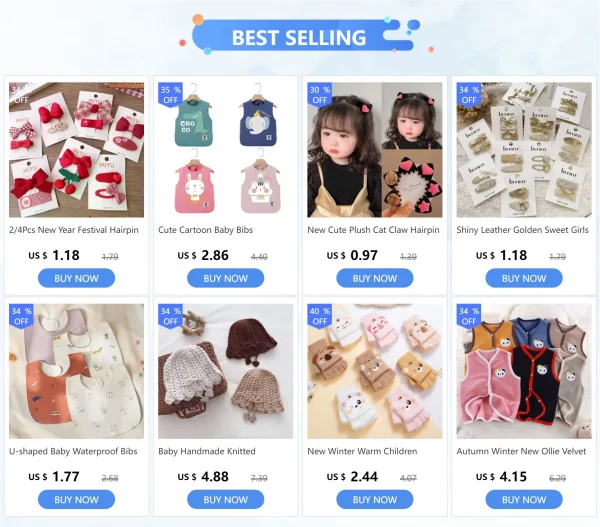Buy the New Winter Warm Children gloves
This screenshot has width=600, height=527.
coord(375,500)
